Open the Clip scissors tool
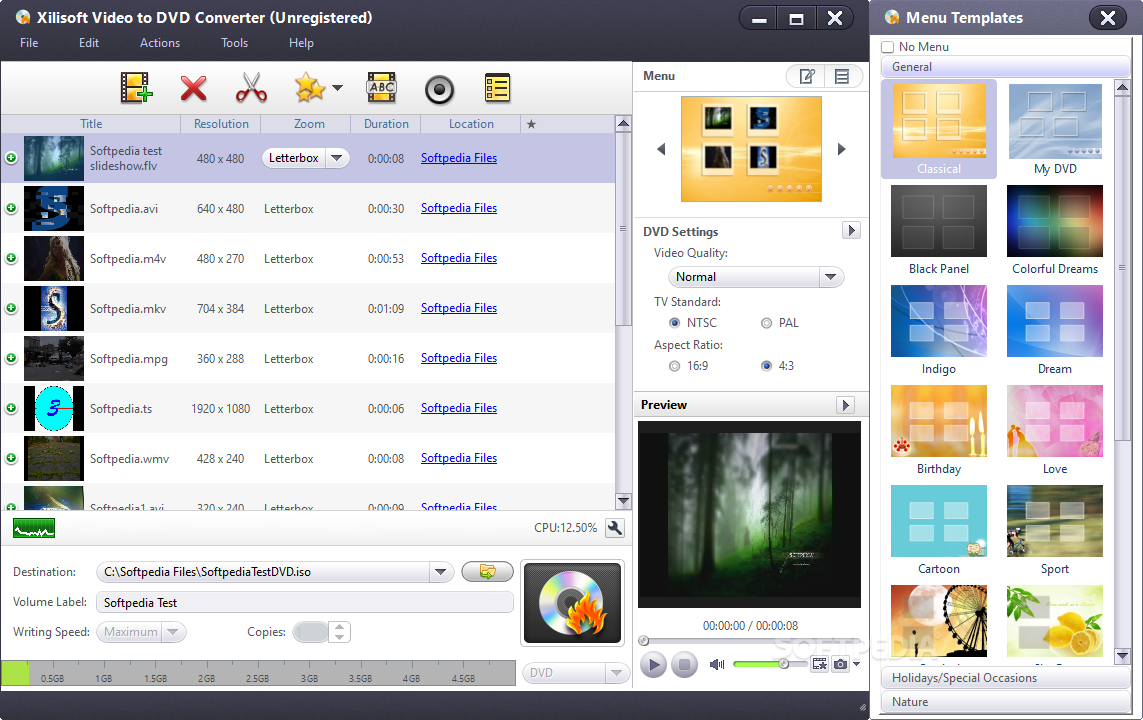The width and height of the screenshot is (1143, 720). pos(251,87)
